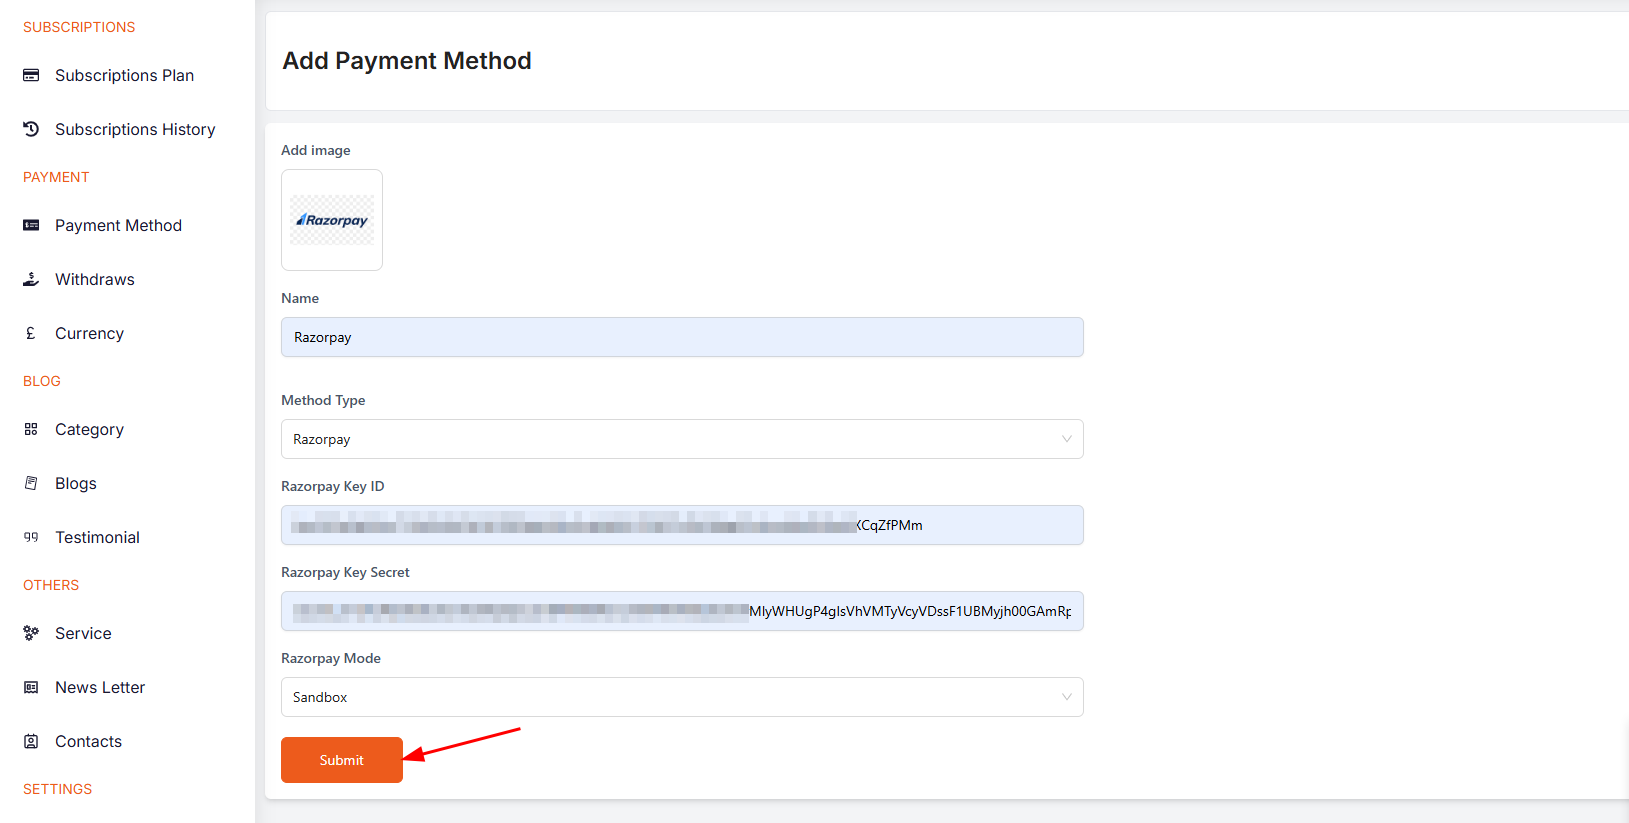Click the Service cogs icon
Image resolution: width=1629 pixels, height=823 pixels.
31,633
